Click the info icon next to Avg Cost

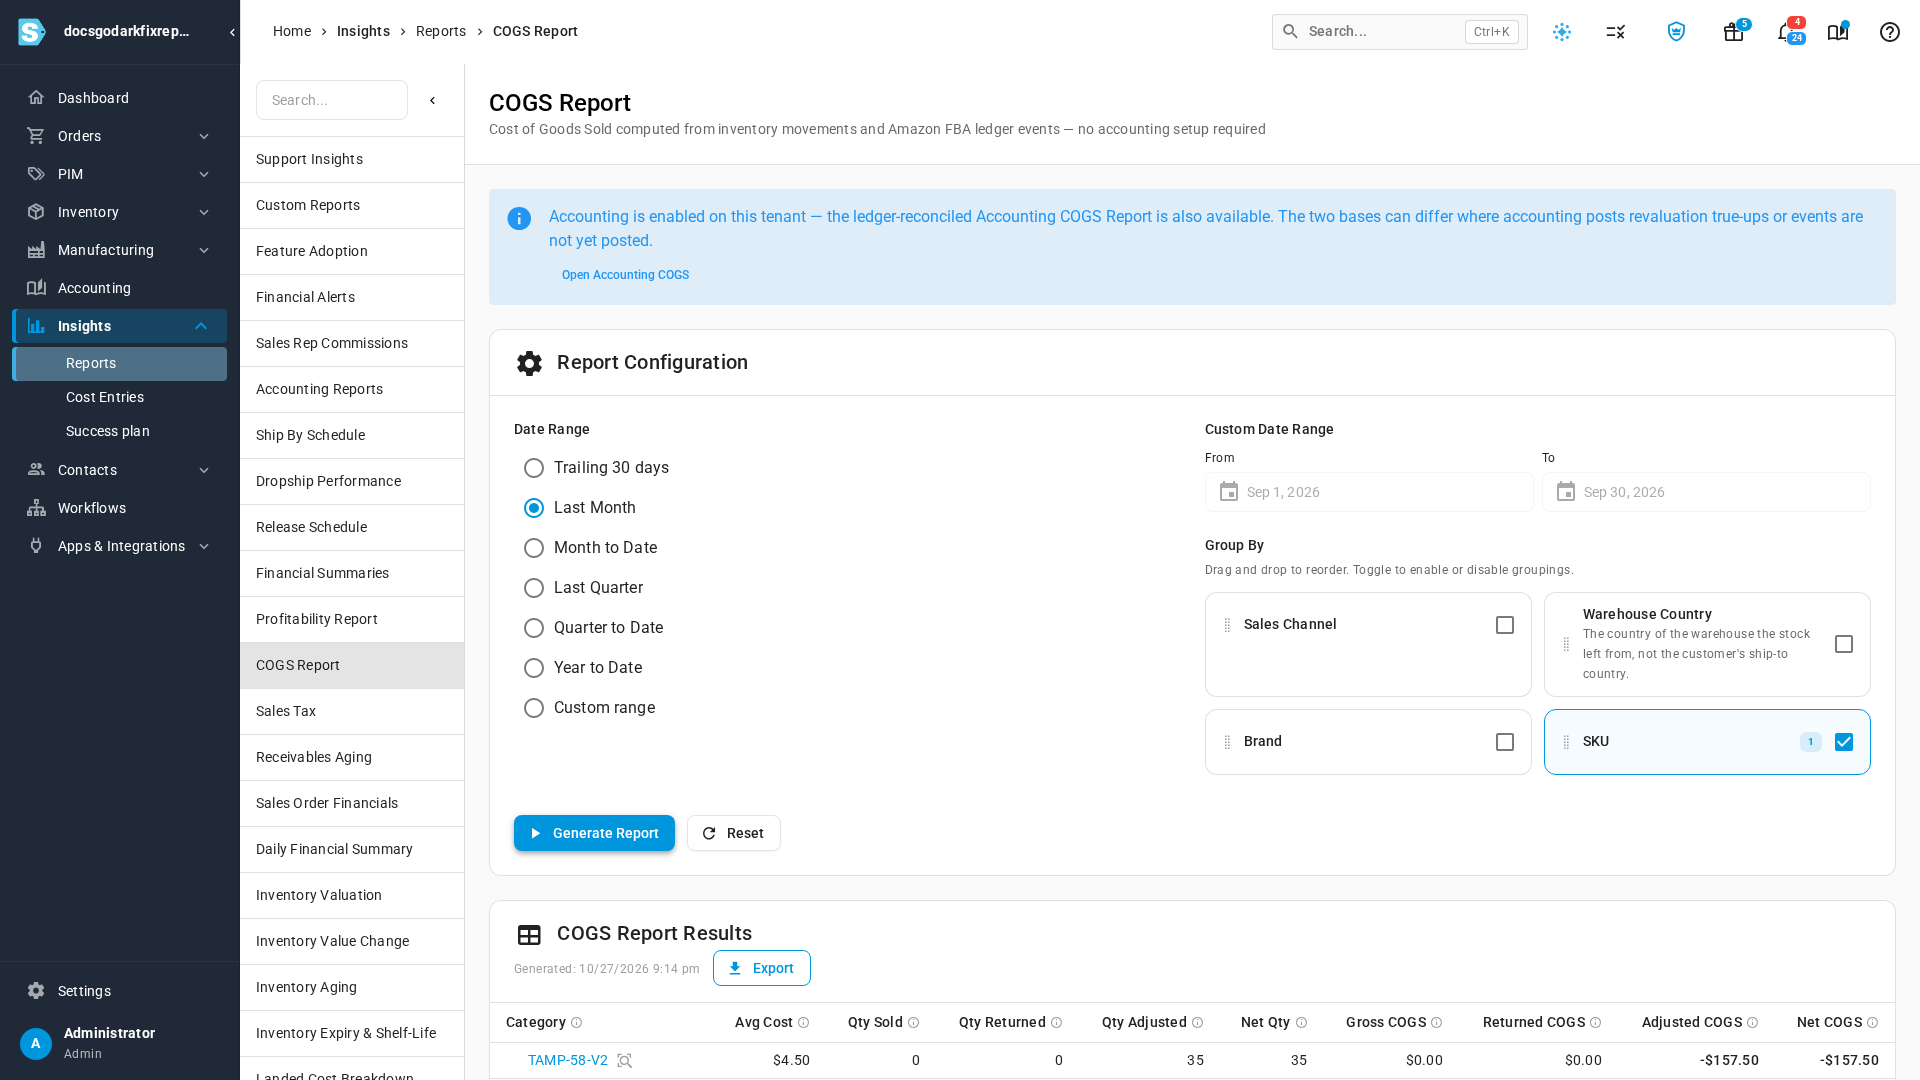point(803,1023)
